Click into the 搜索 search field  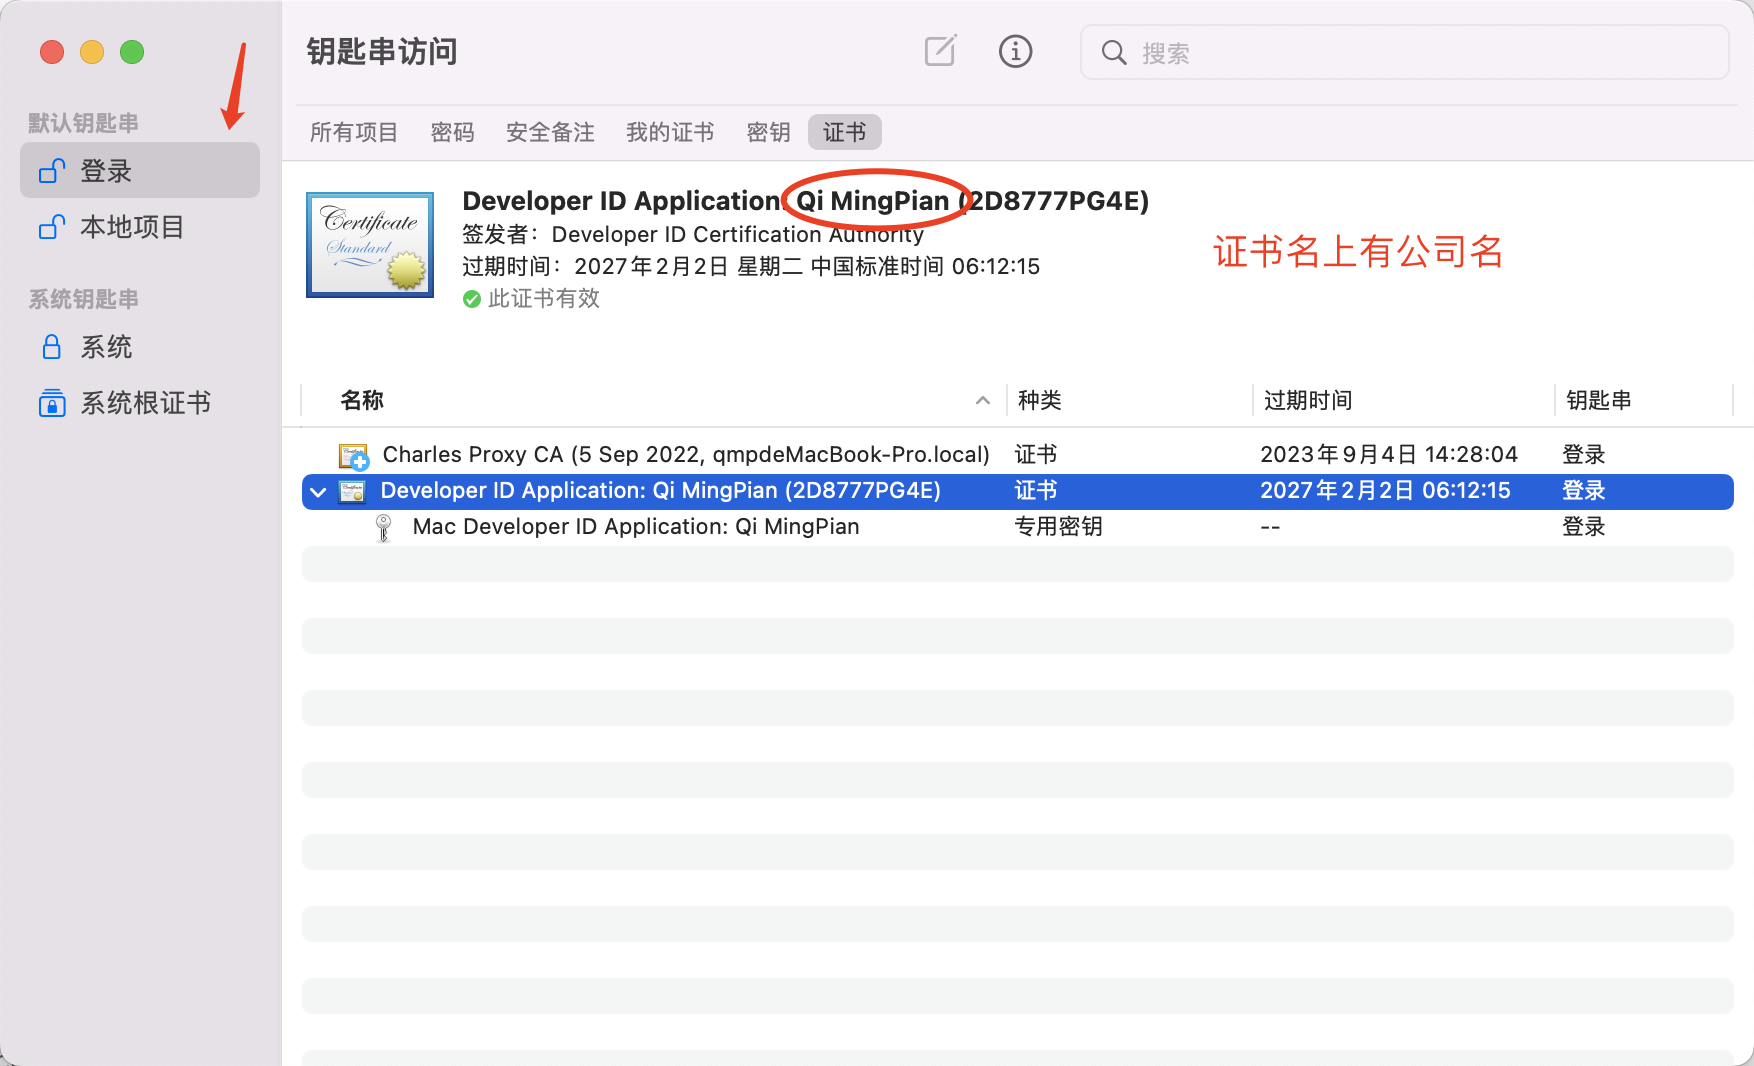point(1404,52)
